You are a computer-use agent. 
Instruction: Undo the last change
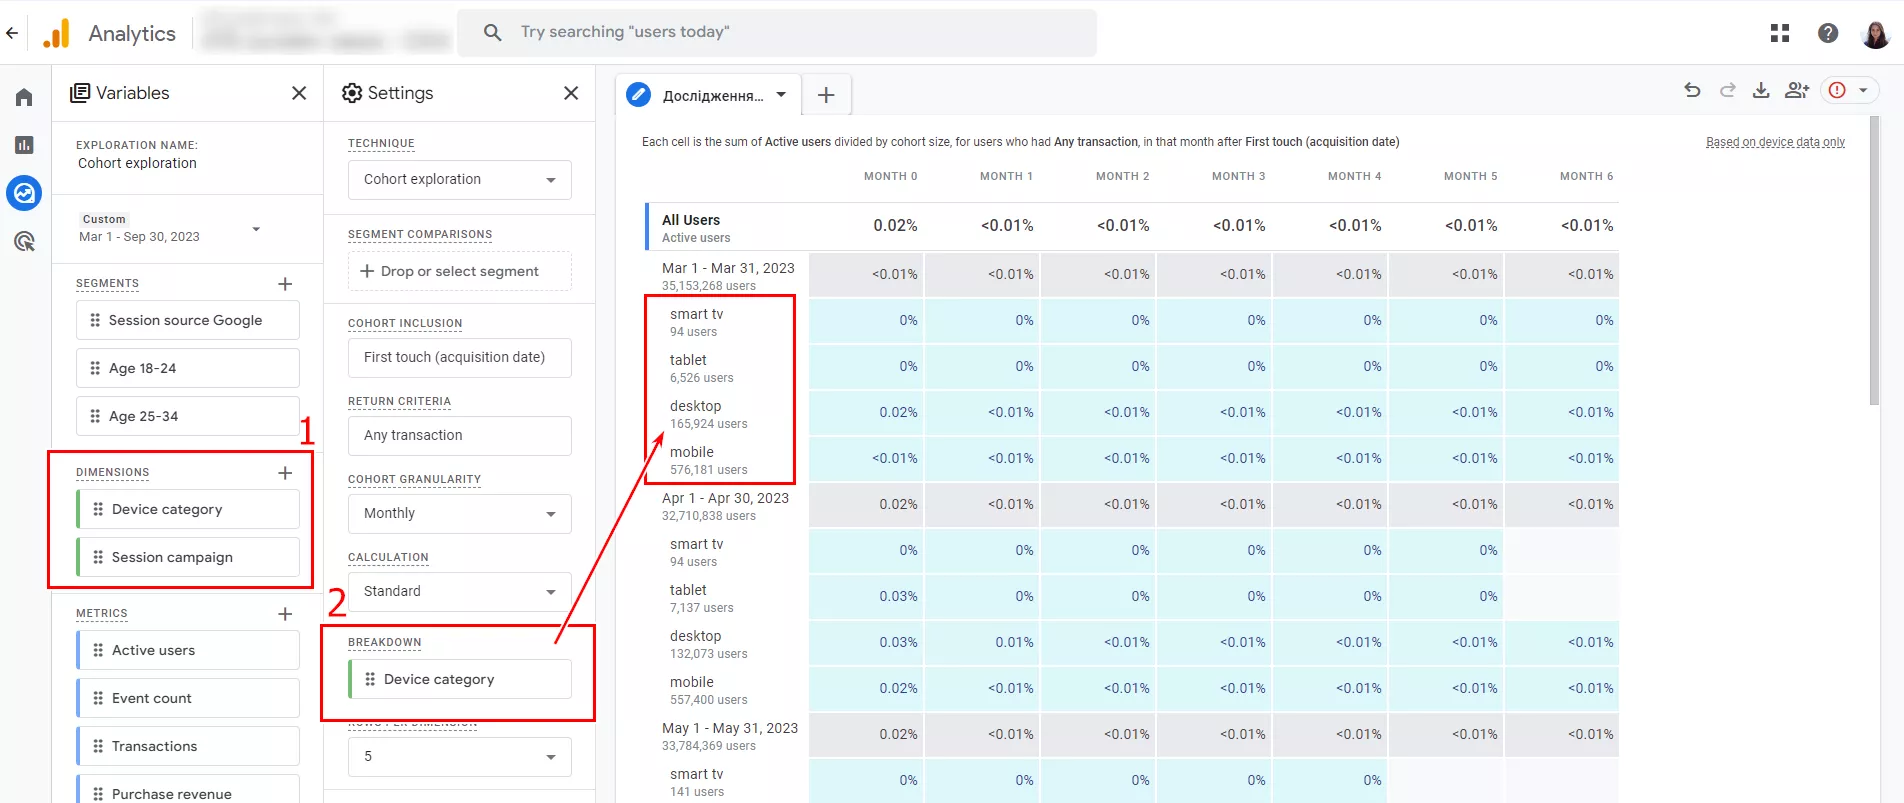tap(1692, 90)
